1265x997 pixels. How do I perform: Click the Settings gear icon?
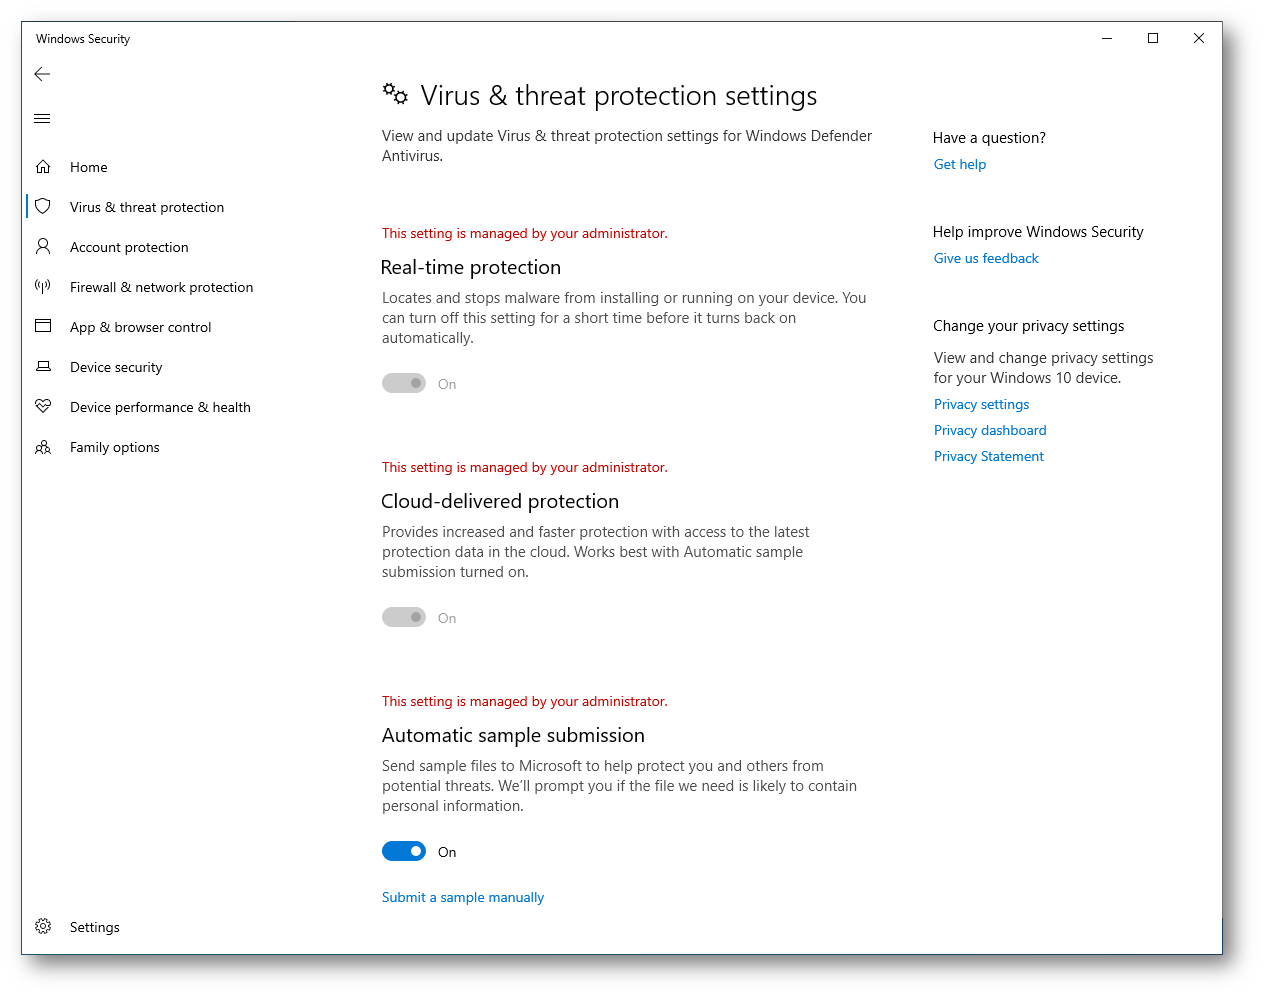pos(43,926)
